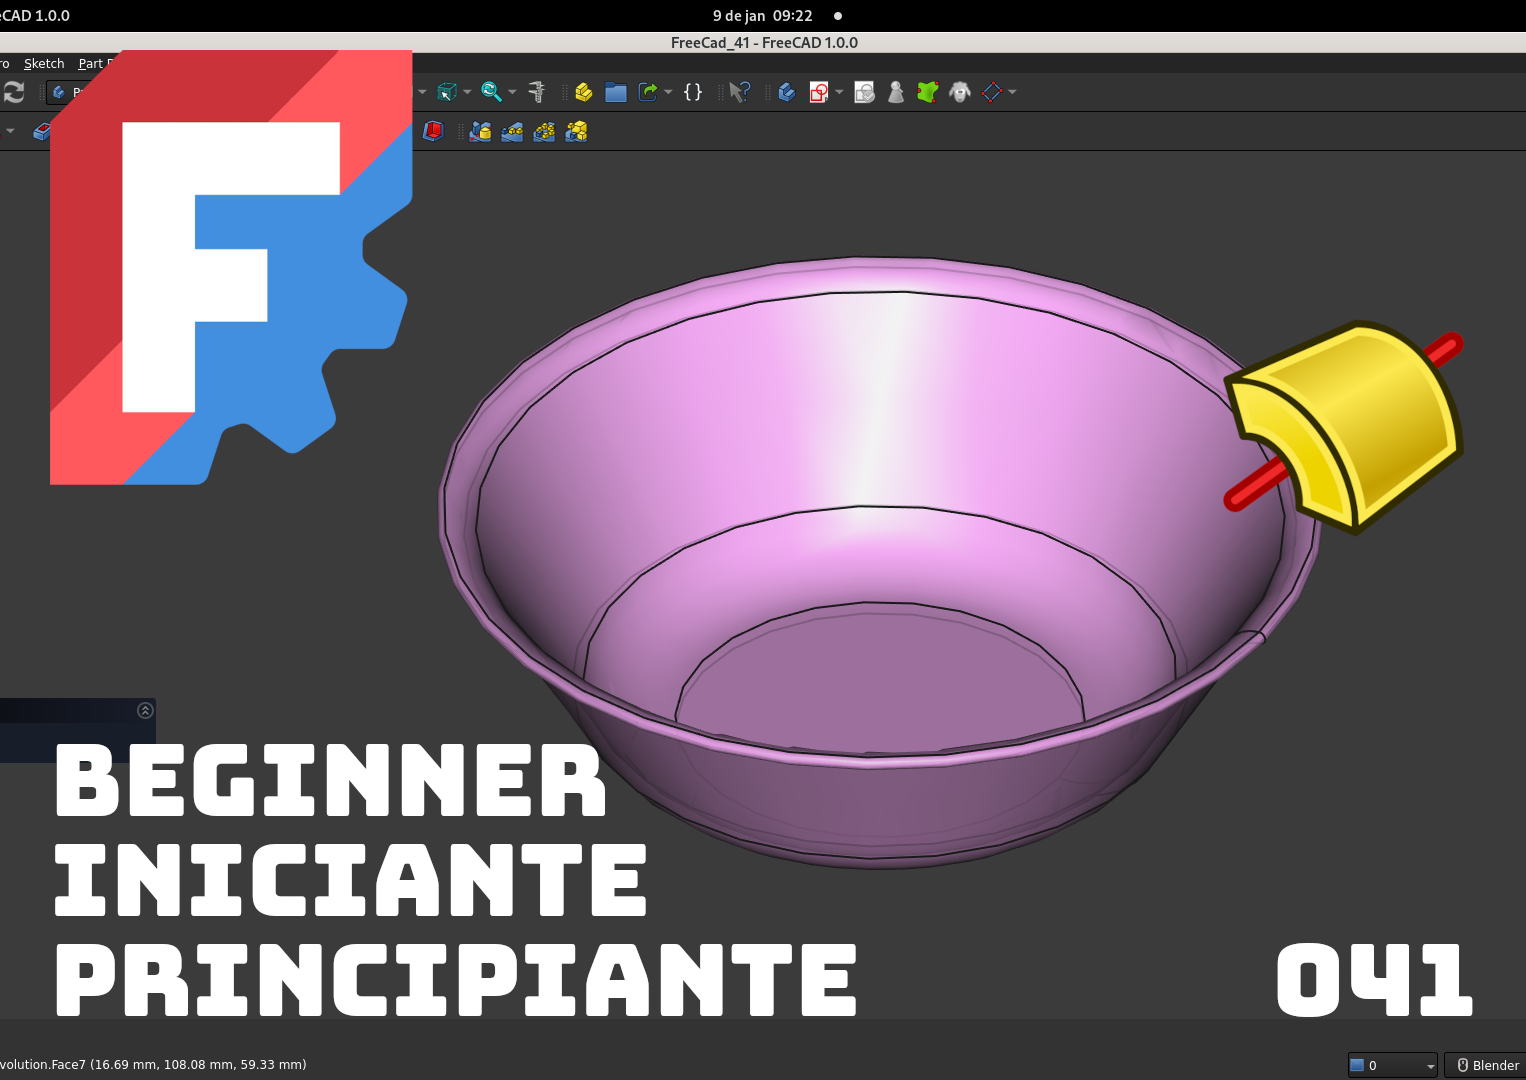Expand the Datum Plane dropdown arrow

pos(1012,92)
